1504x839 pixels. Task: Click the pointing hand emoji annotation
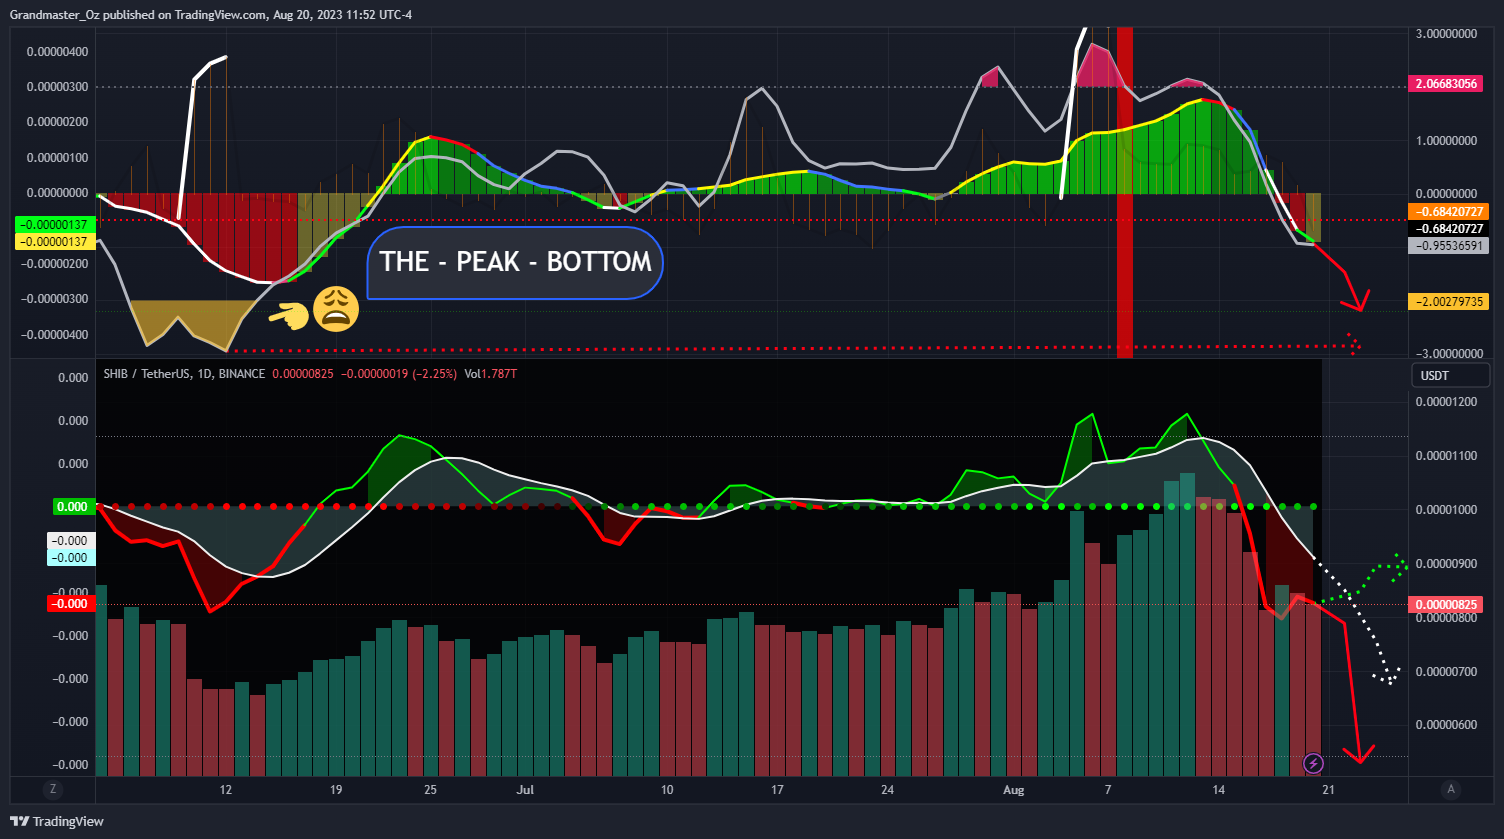tap(288, 316)
